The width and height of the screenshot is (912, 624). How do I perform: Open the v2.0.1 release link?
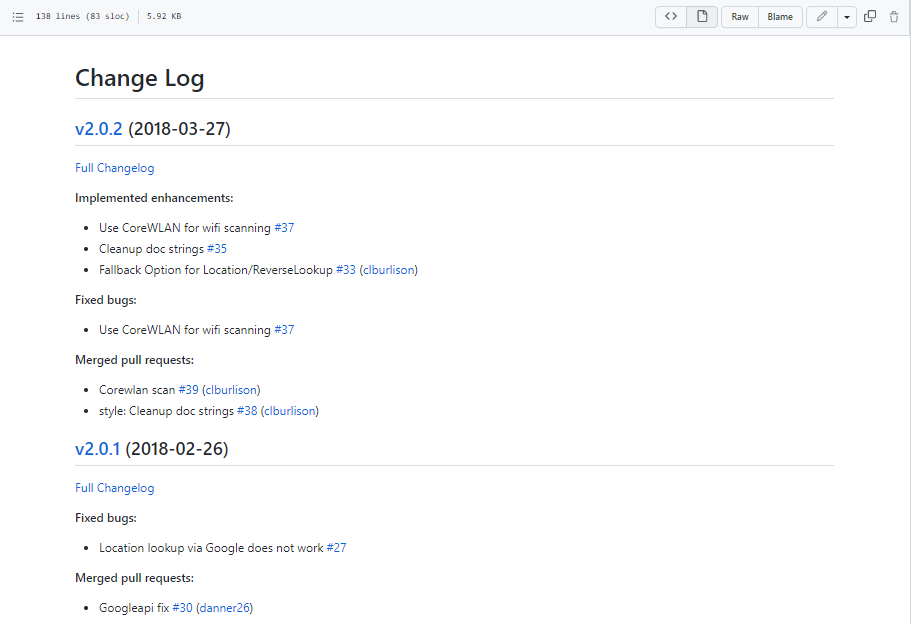98,448
